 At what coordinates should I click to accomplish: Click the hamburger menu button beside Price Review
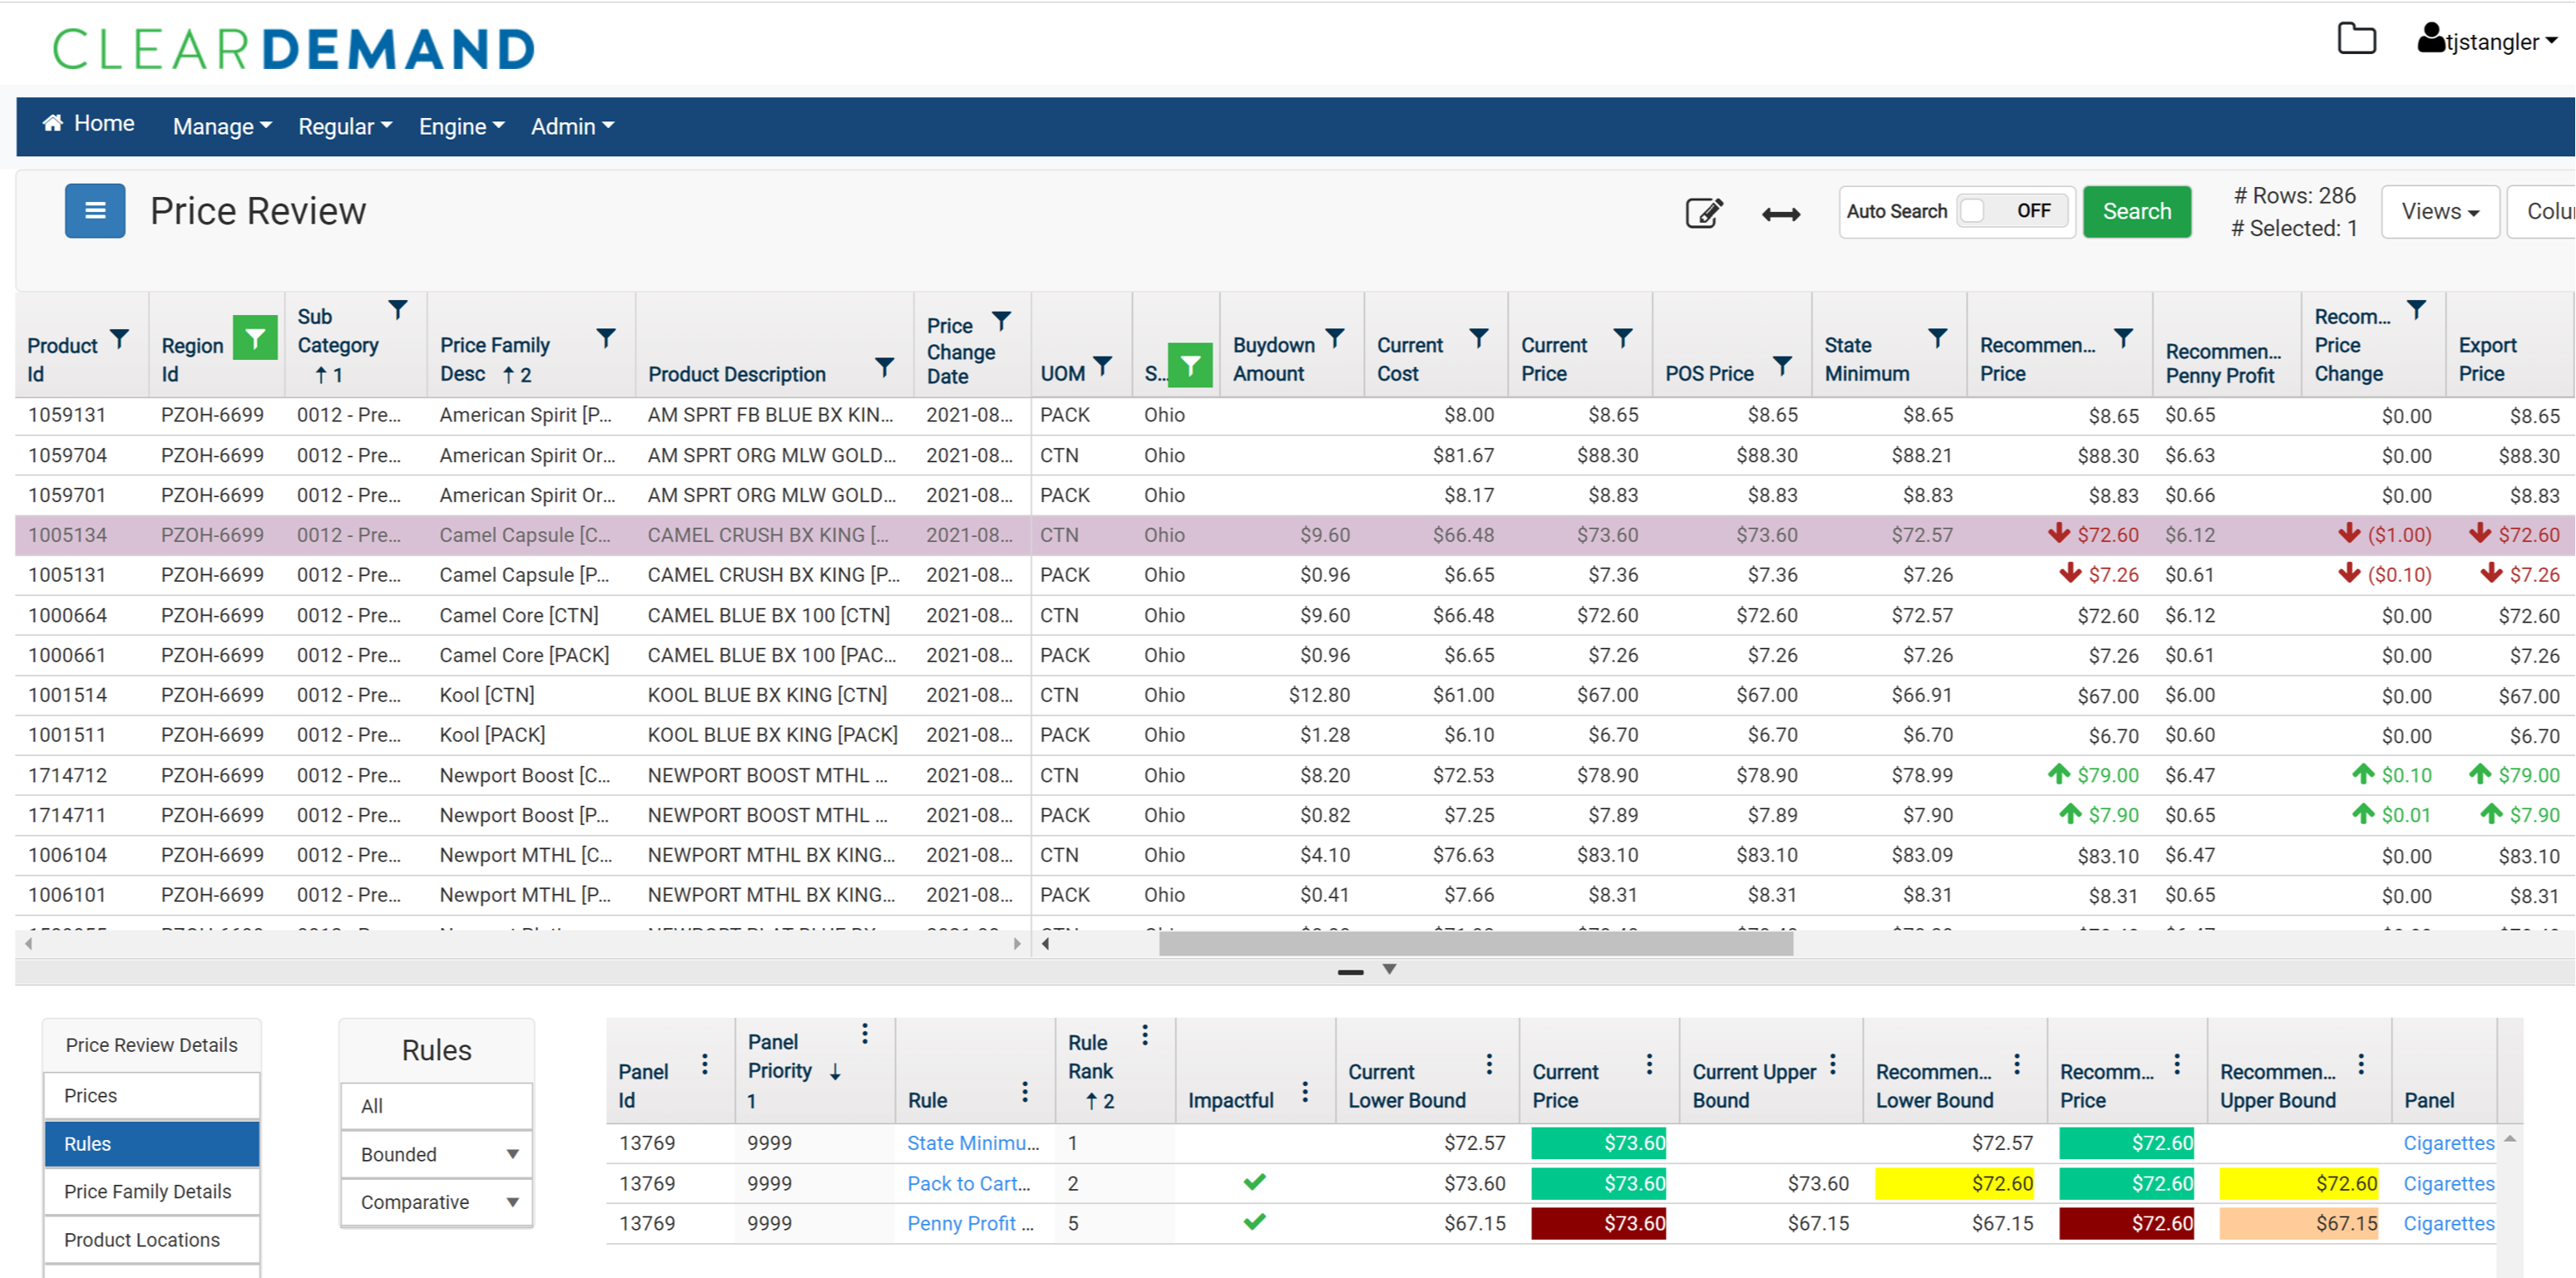point(95,211)
